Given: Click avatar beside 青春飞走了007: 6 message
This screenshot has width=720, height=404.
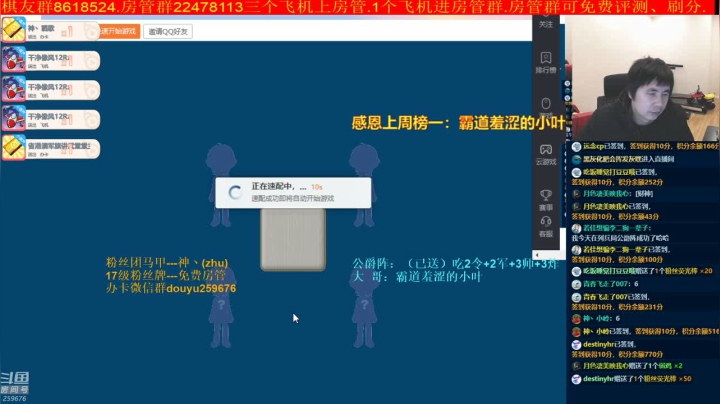Looking at the screenshot, I should pyautogui.click(x=576, y=284).
